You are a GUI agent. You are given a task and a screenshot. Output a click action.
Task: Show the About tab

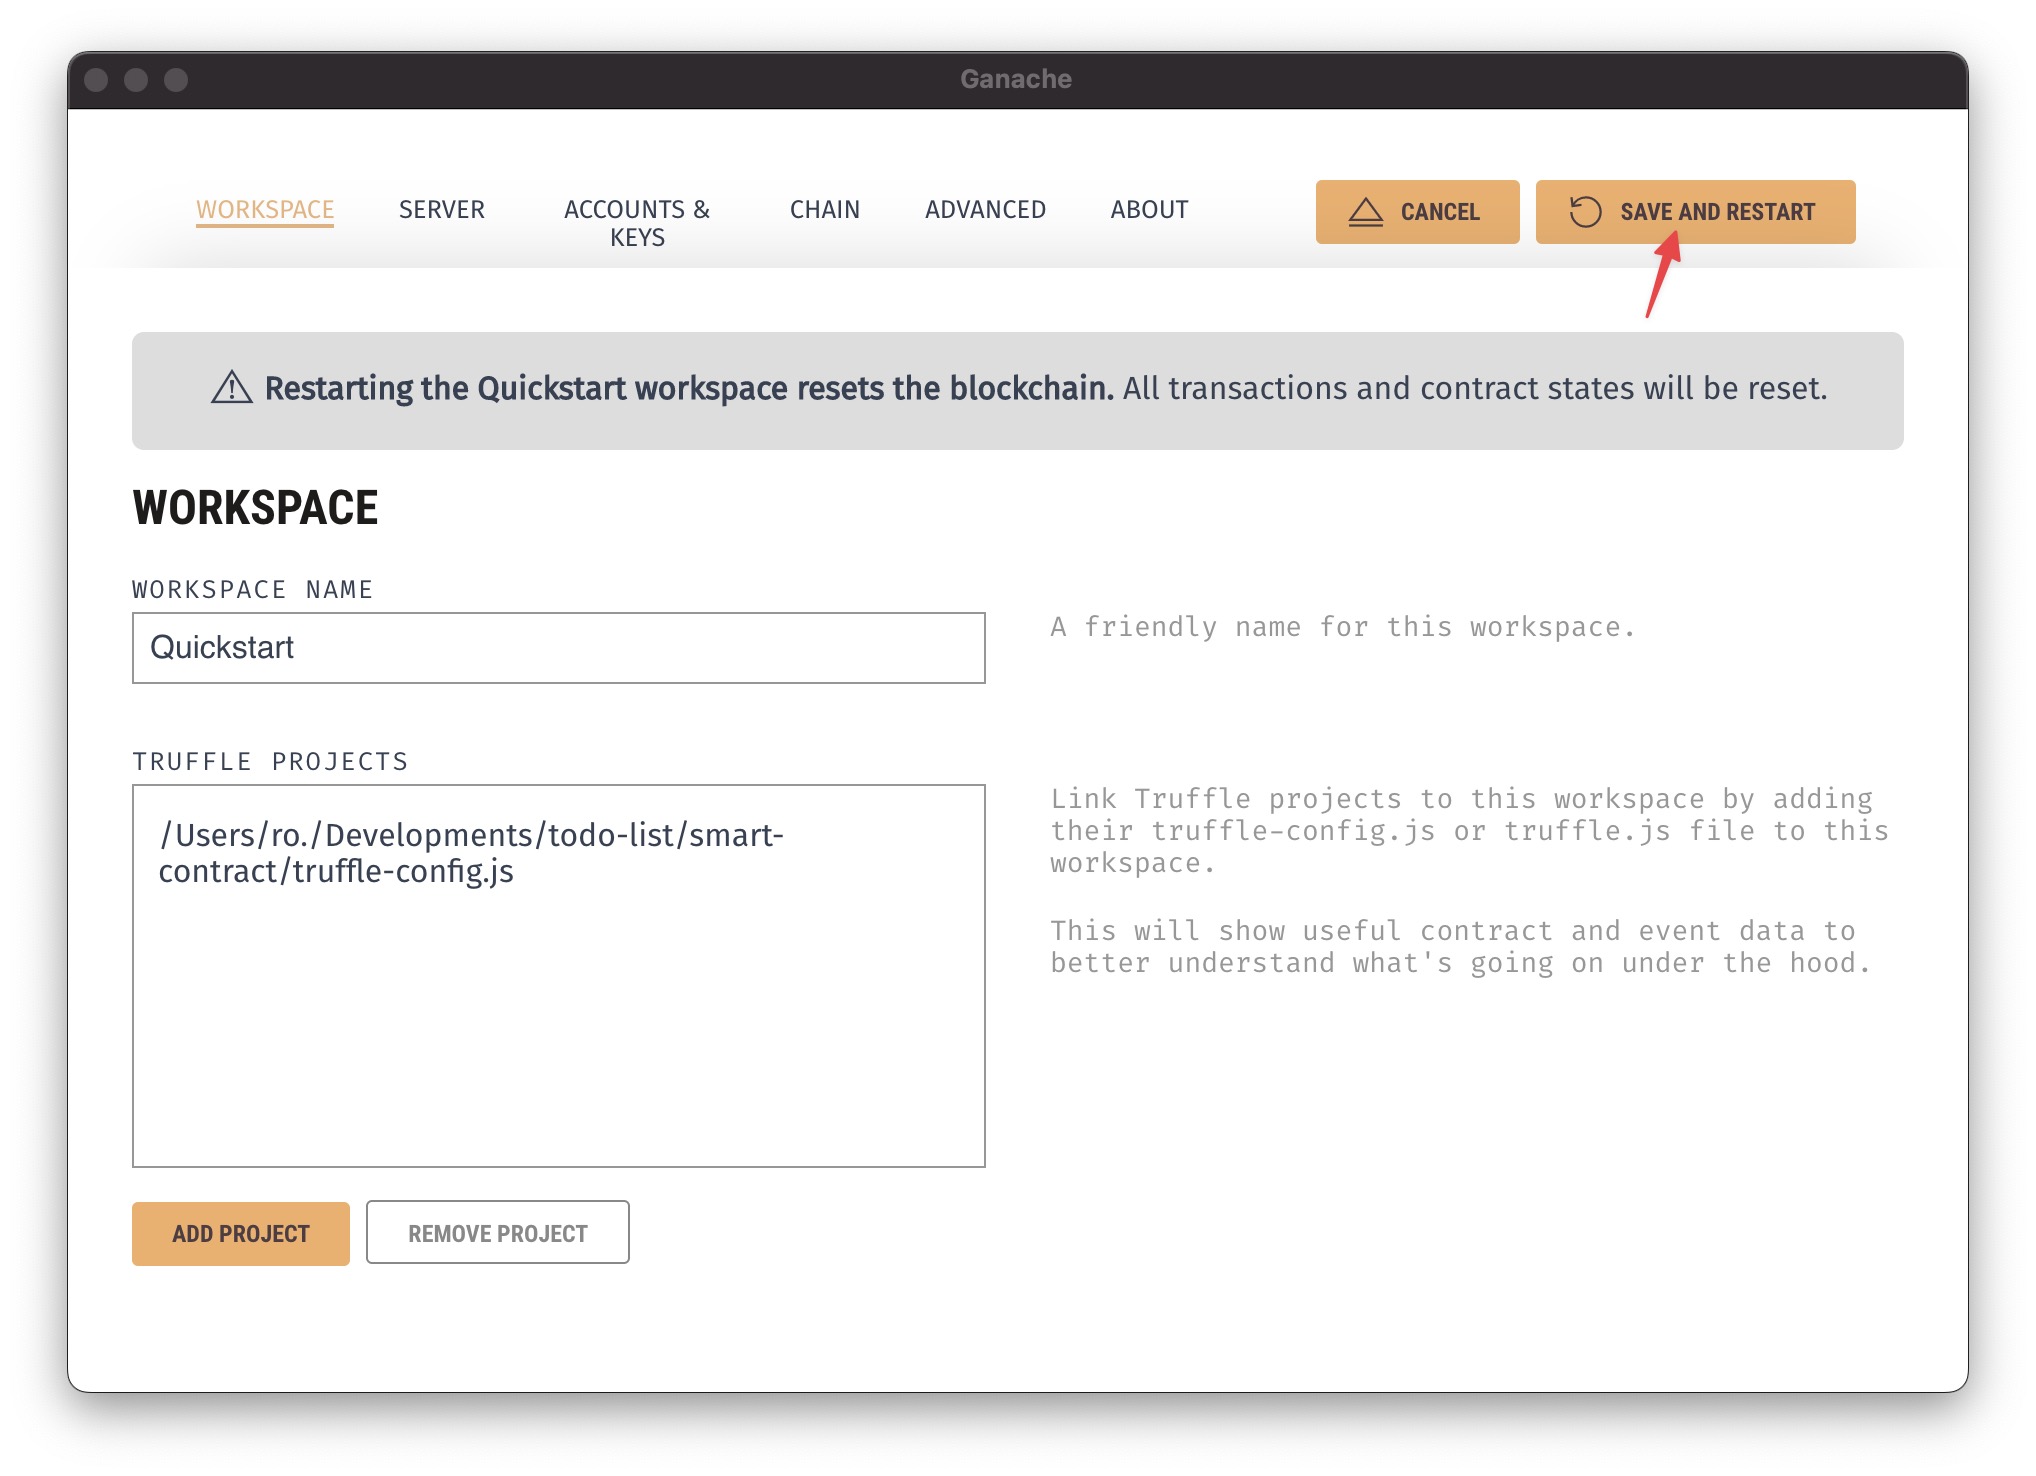point(1149,209)
